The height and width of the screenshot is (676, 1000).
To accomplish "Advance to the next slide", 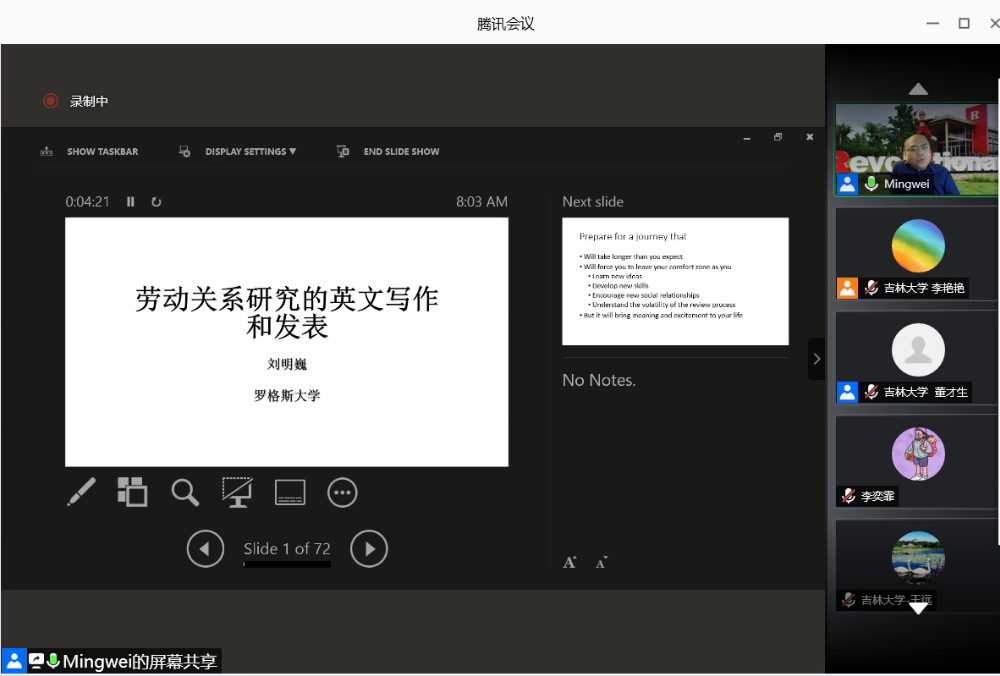I will click(369, 549).
